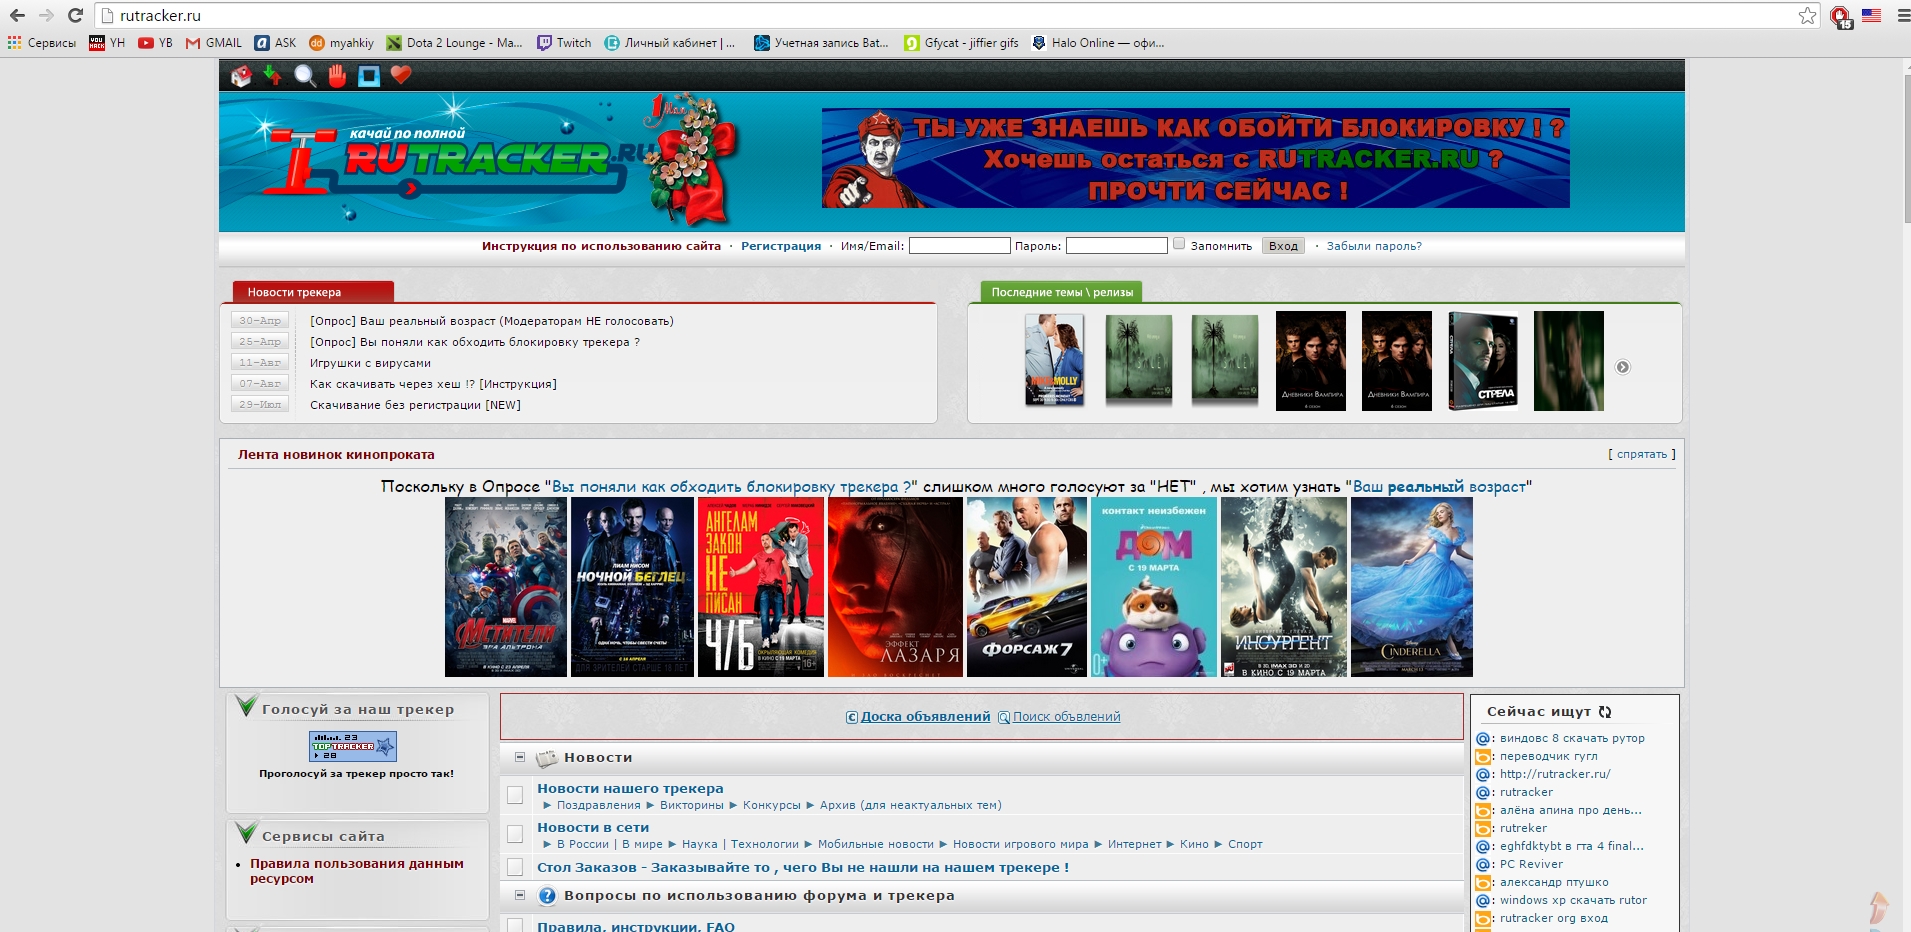Hide the Лента новинок кинопроката section
The width and height of the screenshot is (1911, 932).
pos(1642,454)
